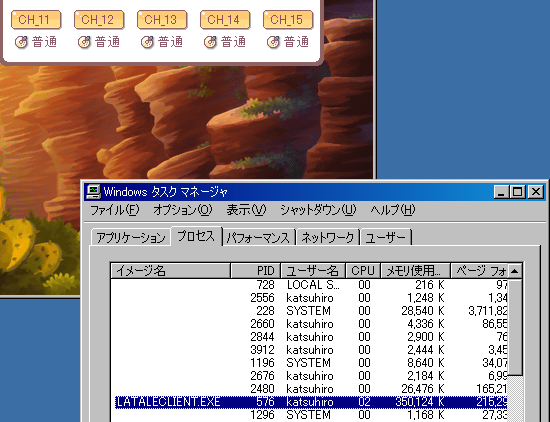The height and width of the screenshot is (422, 550).
Task: Click 普通 label under CH_13
Action: coord(170,42)
